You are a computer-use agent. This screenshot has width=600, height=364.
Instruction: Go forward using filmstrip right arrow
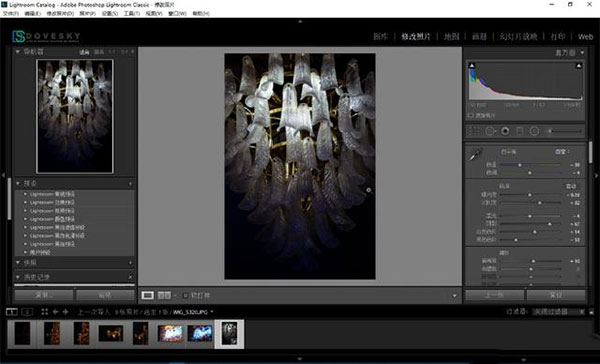tap(65, 312)
